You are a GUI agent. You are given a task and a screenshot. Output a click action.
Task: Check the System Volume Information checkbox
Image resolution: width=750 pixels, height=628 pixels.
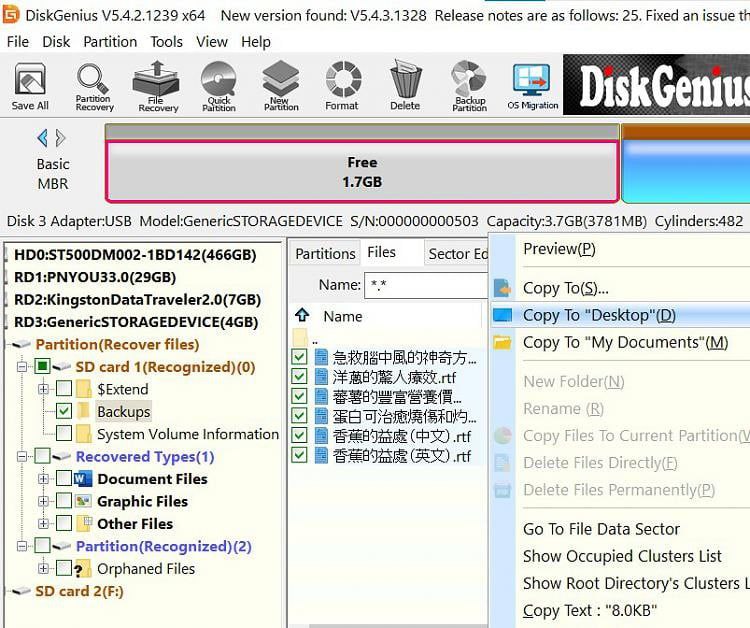coord(64,433)
